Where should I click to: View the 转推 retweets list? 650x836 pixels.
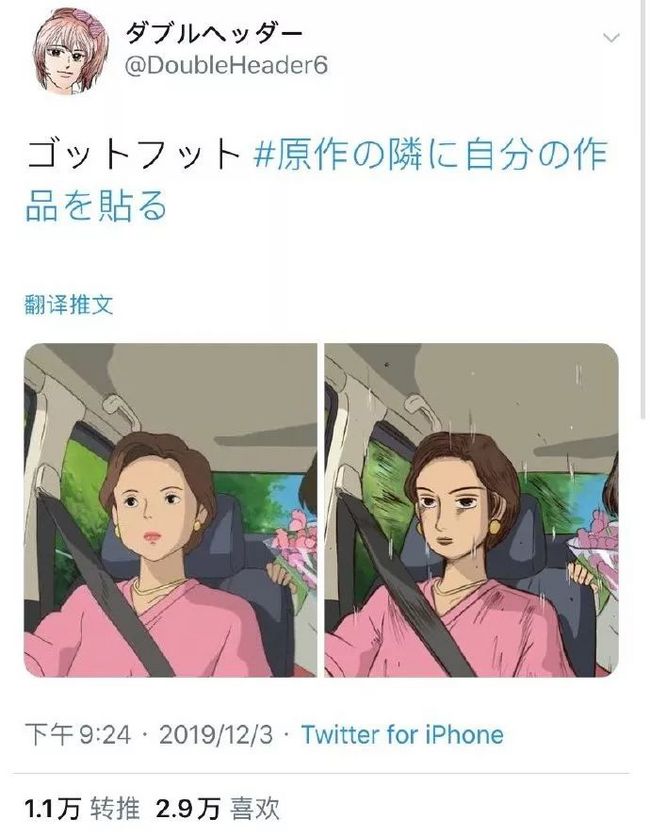click(115, 809)
